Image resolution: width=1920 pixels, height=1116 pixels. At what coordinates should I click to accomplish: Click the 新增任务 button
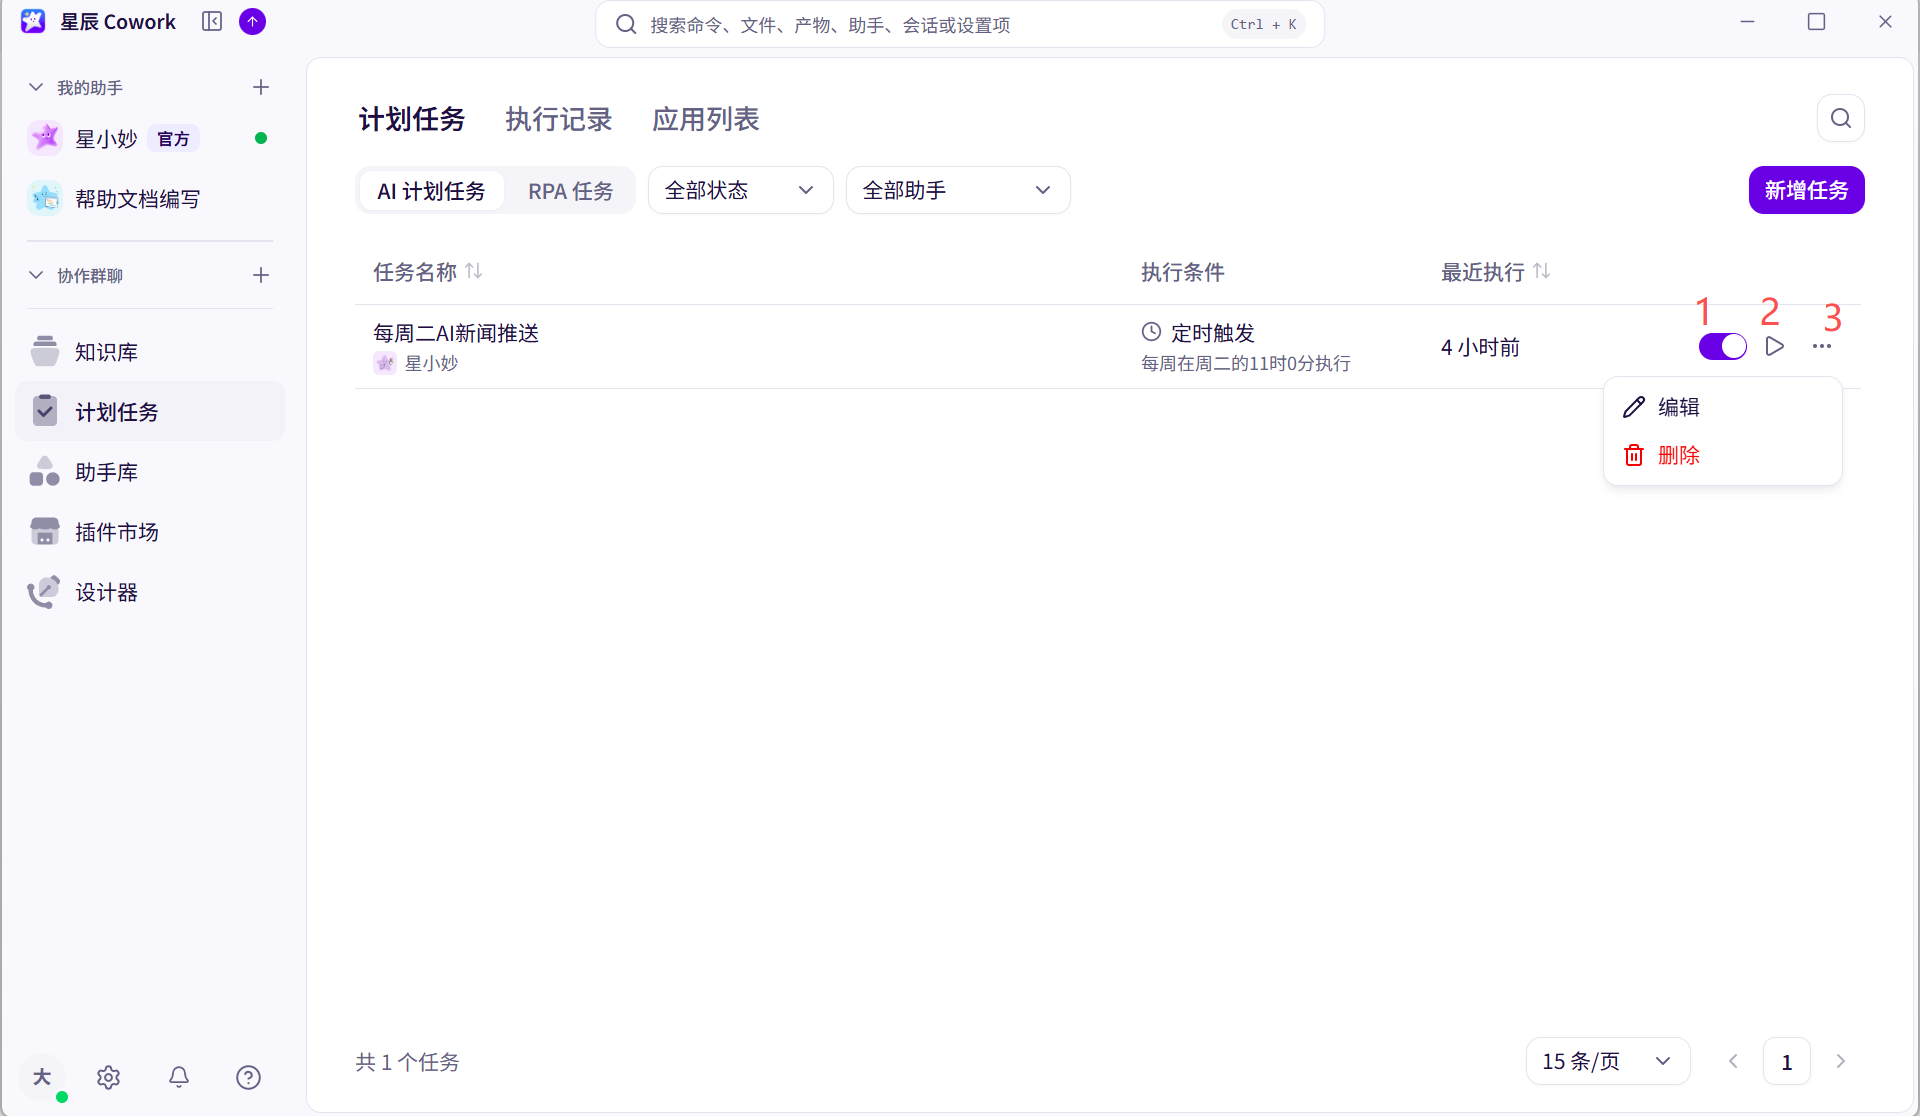click(1806, 190)
